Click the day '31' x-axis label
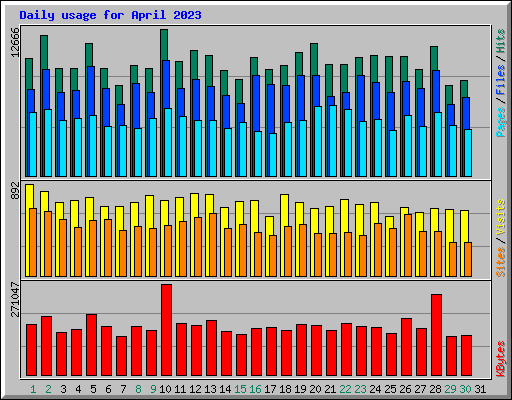This screenshot has height=400, width=512. click(x=480, y=389)
